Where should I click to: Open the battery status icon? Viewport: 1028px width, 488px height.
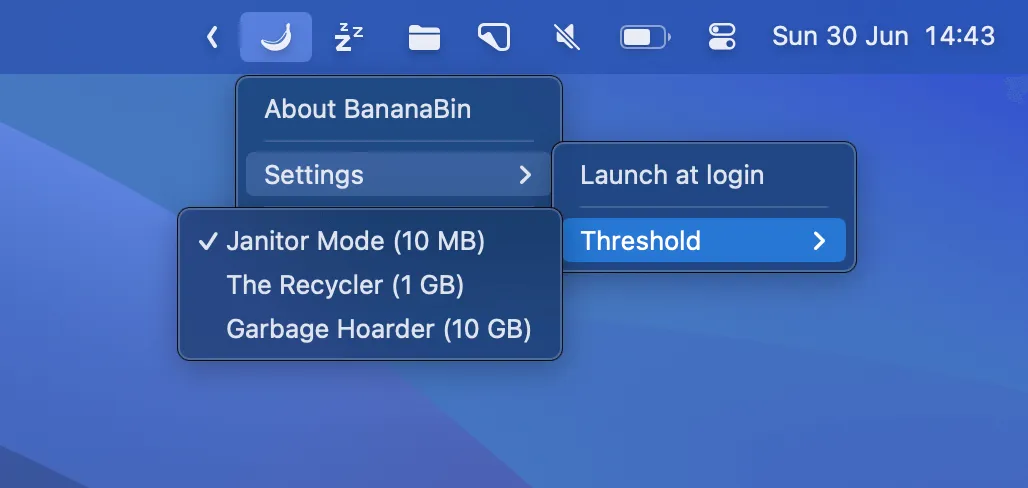tap(645, 38)
